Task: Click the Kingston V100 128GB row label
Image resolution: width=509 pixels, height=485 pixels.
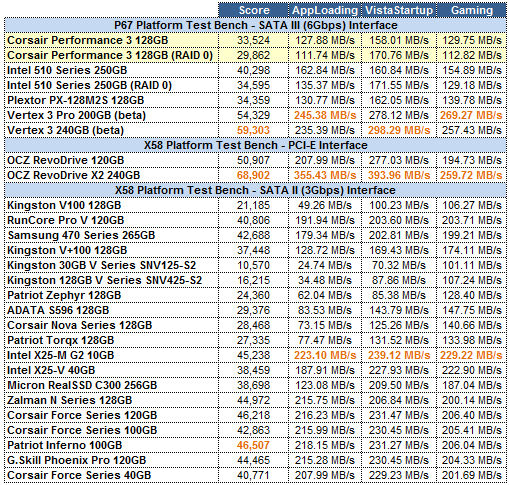Action: (64, 205)
